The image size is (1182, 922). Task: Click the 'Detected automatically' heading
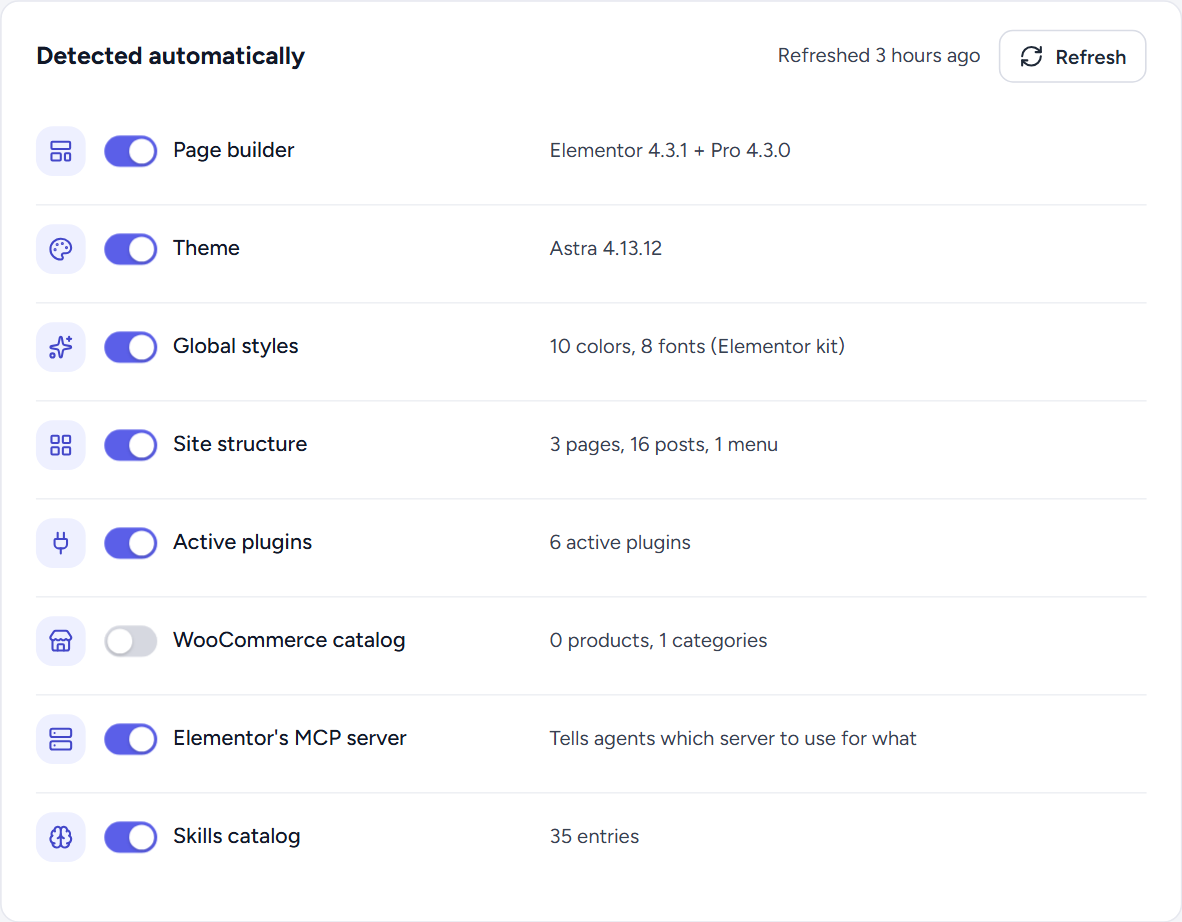point(170,56)
